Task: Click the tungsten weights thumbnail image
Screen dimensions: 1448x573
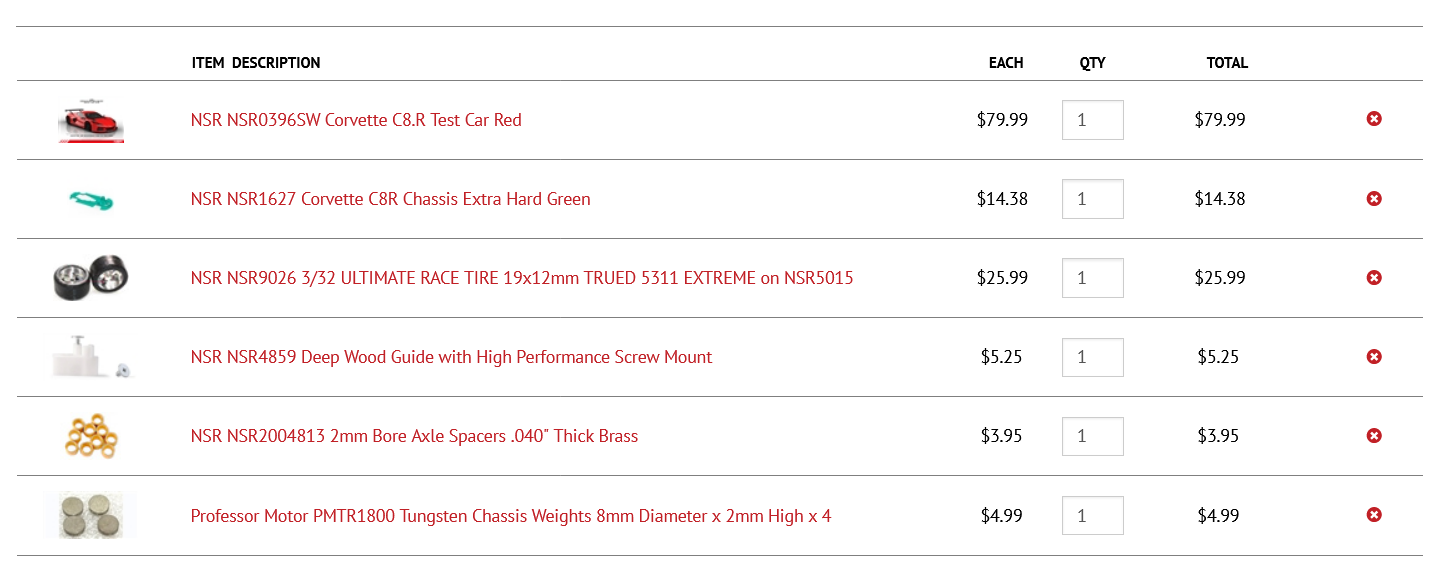Action: [91, 515]
